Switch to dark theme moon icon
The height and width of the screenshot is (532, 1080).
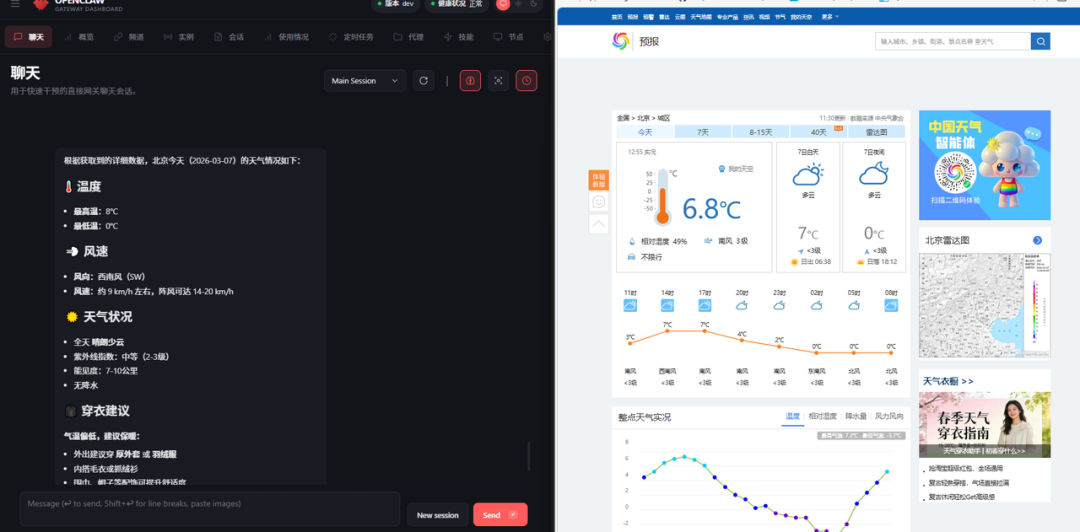(x=533, y=3)
